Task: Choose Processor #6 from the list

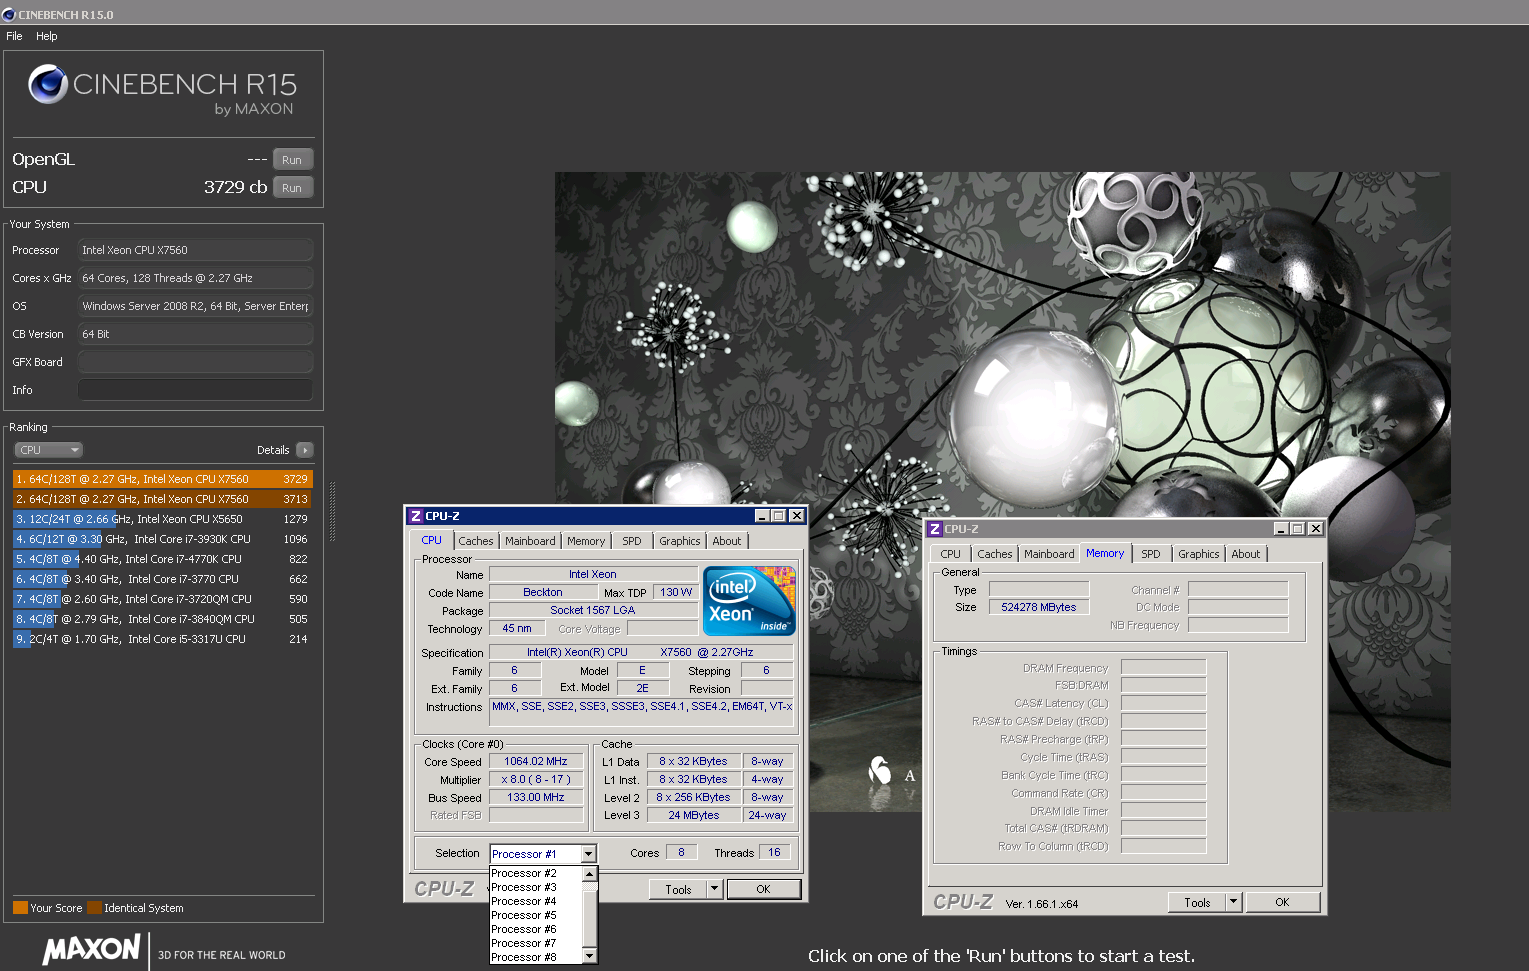Action: coord(536,929)
